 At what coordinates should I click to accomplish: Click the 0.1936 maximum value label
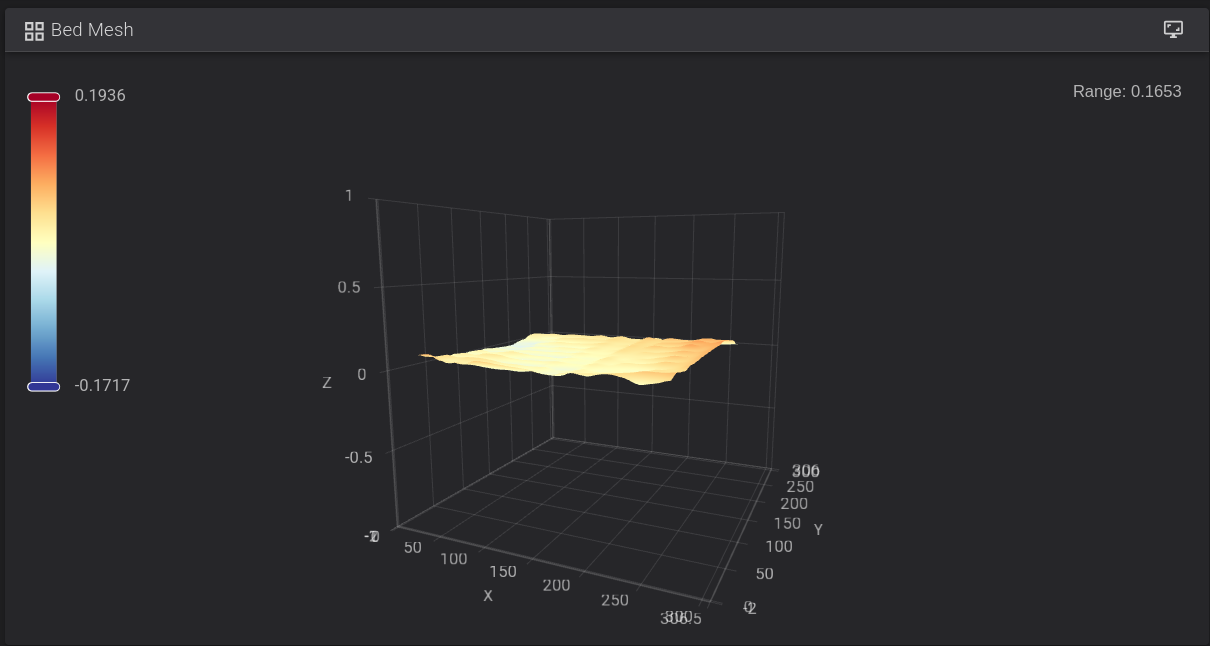click(x=100, y=96)
